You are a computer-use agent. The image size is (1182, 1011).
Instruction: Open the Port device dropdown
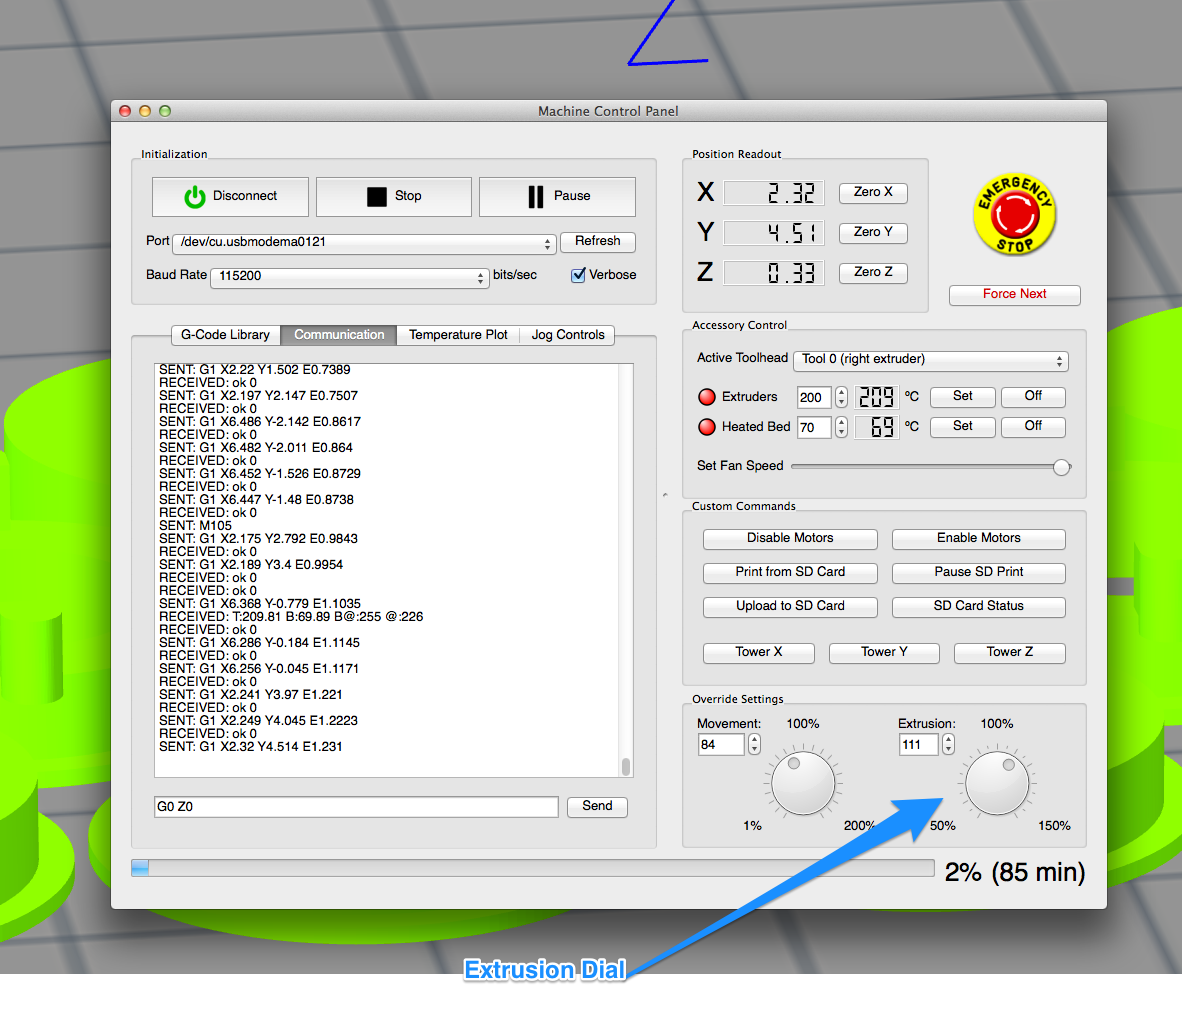(x=364, y=243)
